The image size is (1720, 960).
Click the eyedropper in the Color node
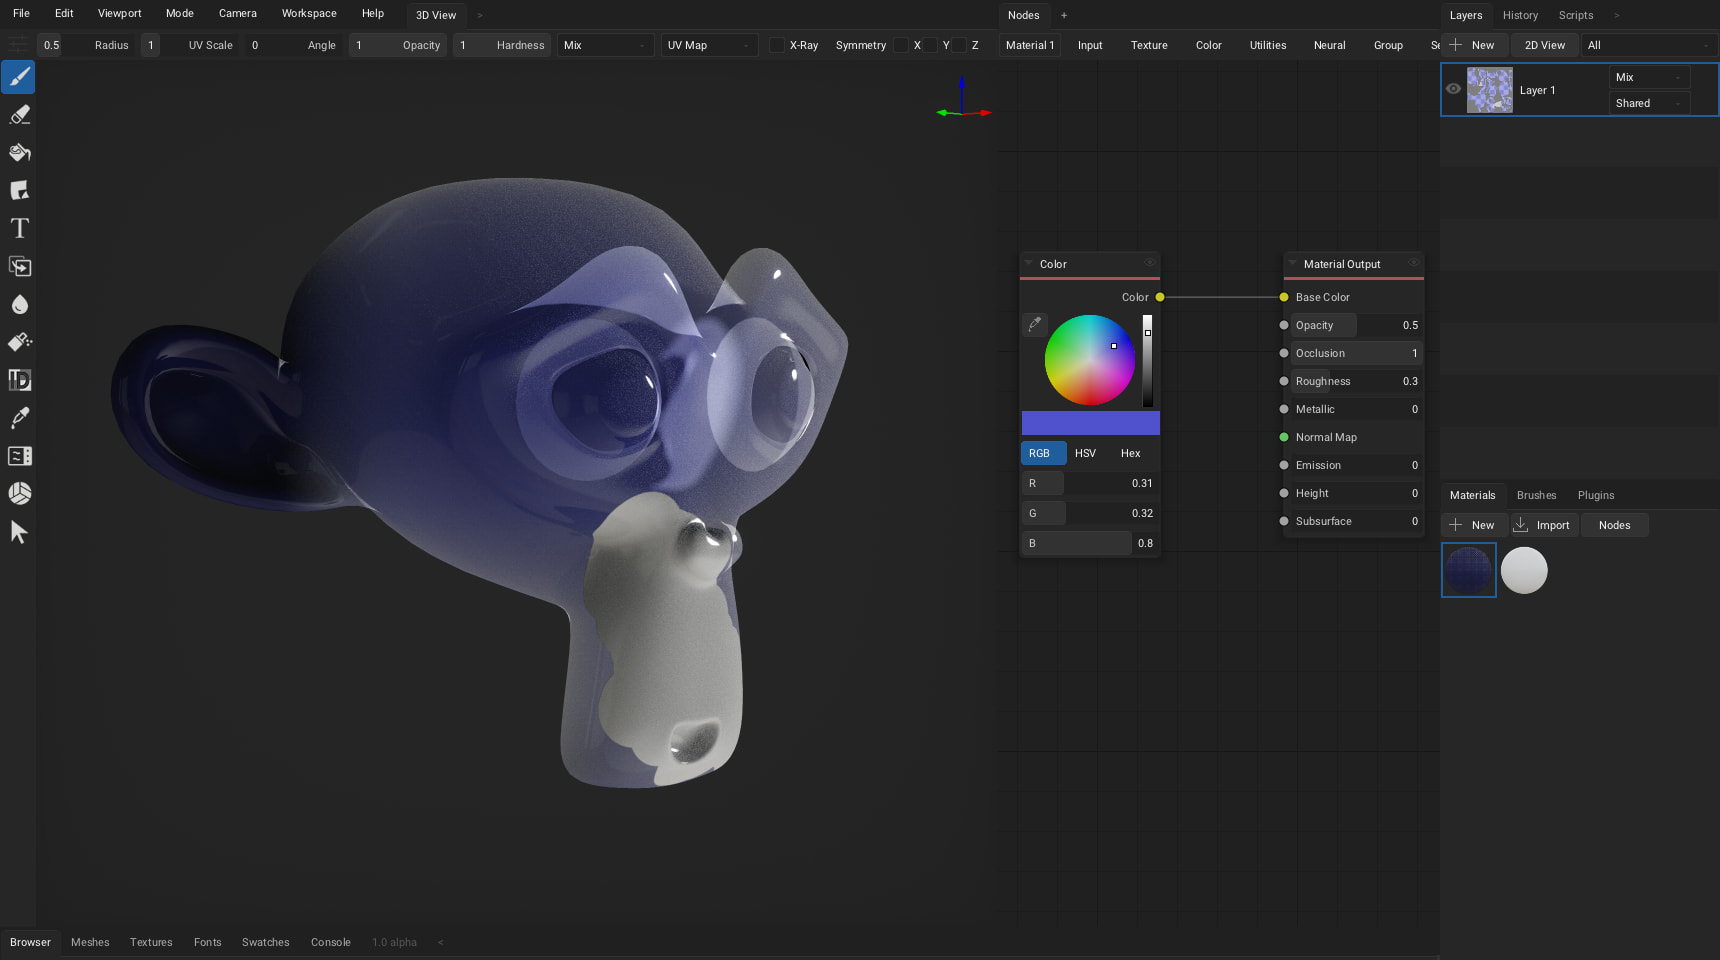1035,324
